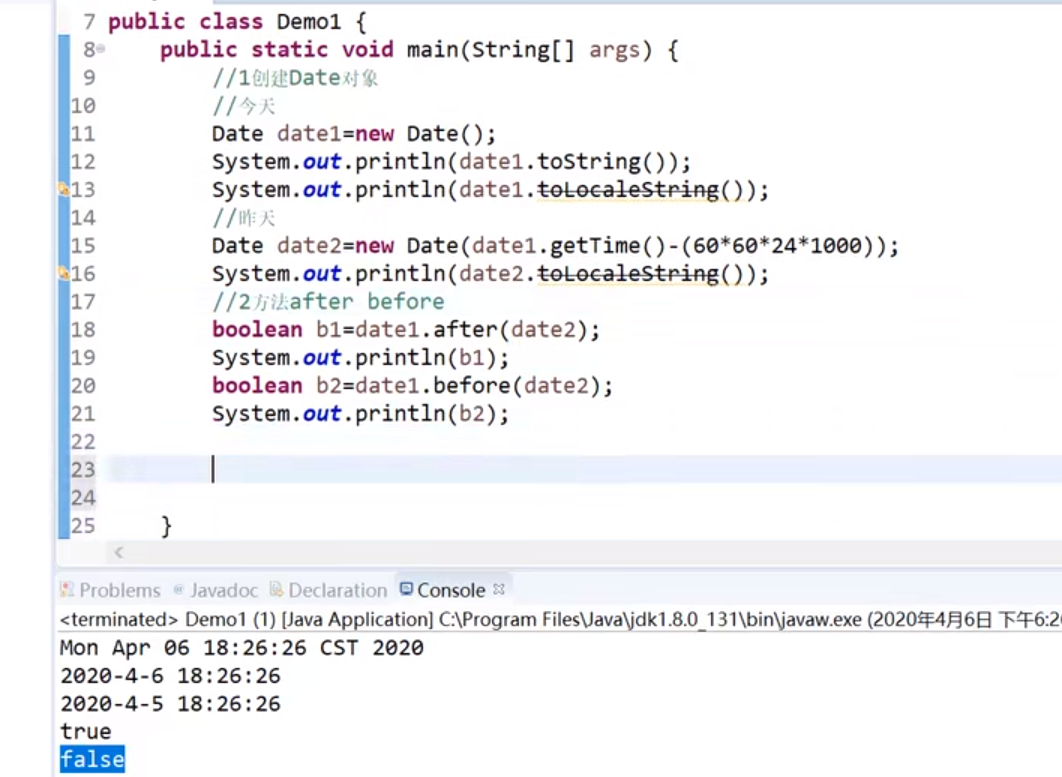Click the Console tab icon
1062x777 pixels.
click(x=406, y=589)
